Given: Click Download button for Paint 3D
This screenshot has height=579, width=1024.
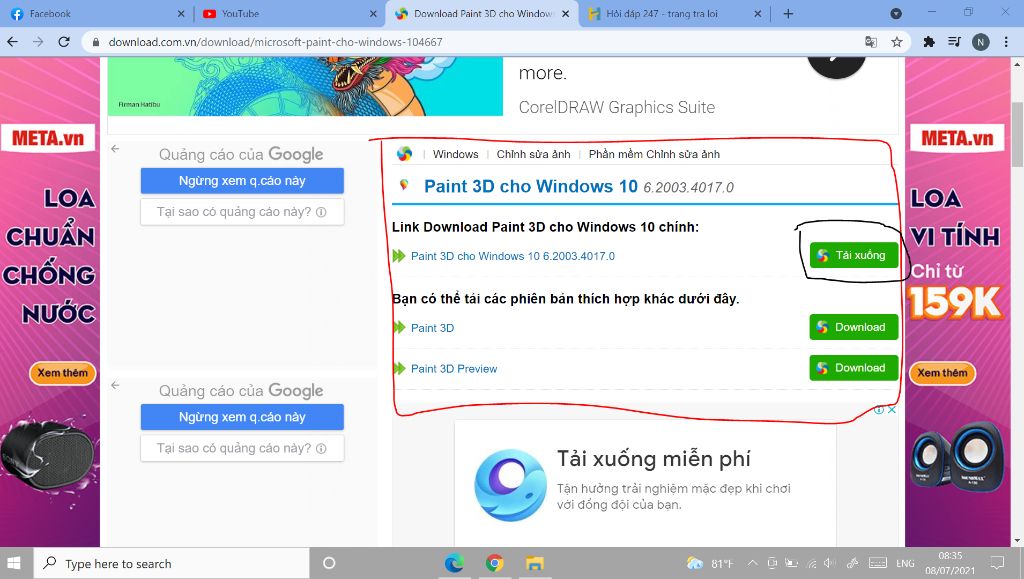Looking at the screenshot, I should [854, 327].
